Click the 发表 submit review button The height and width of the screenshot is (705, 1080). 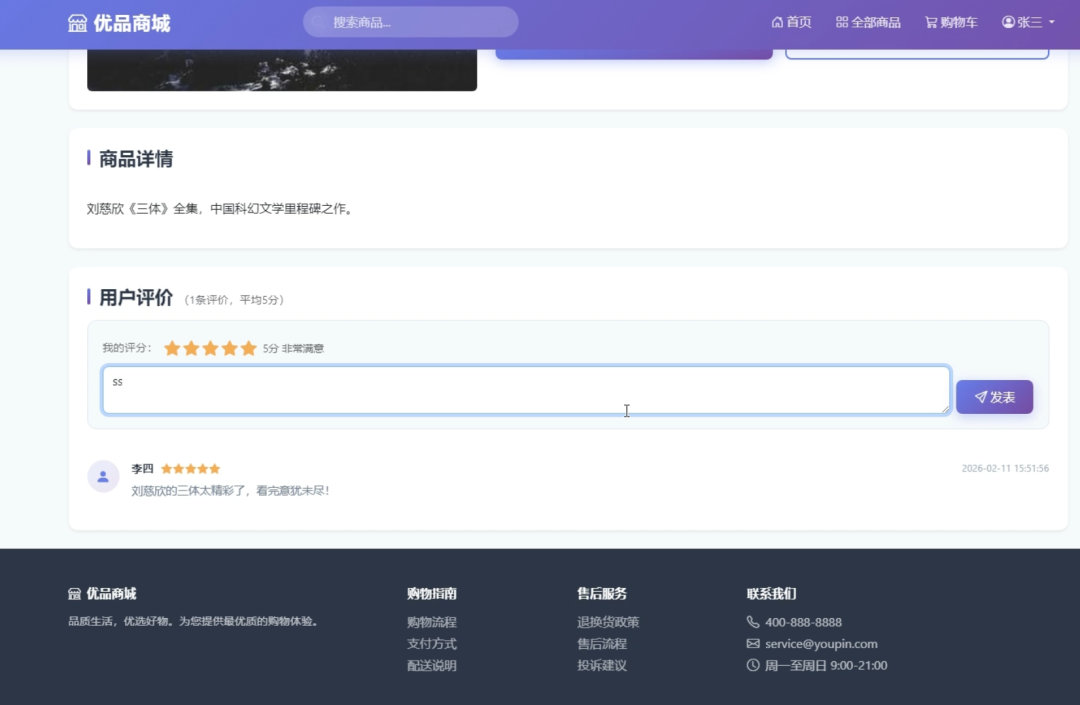click(994, 397)
